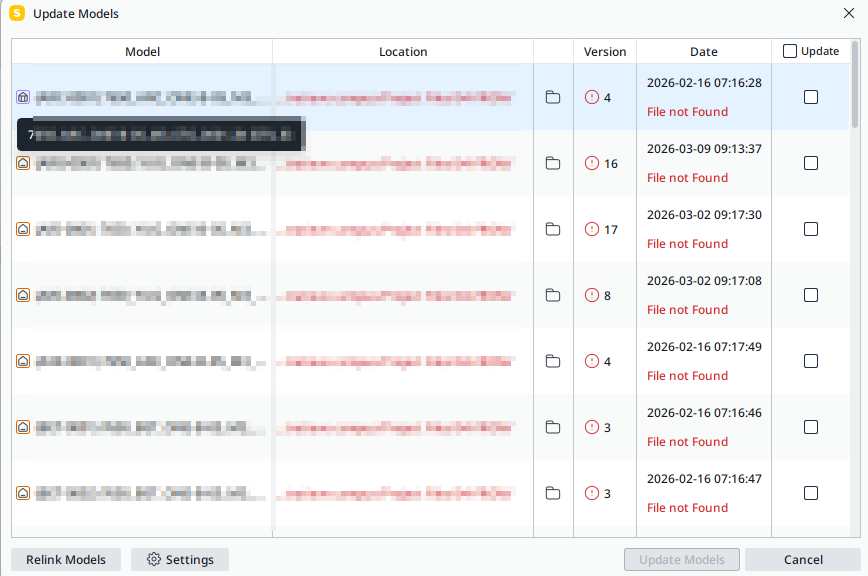Click the Update Models button
868x576 pixels.
[x=681, y=559]
